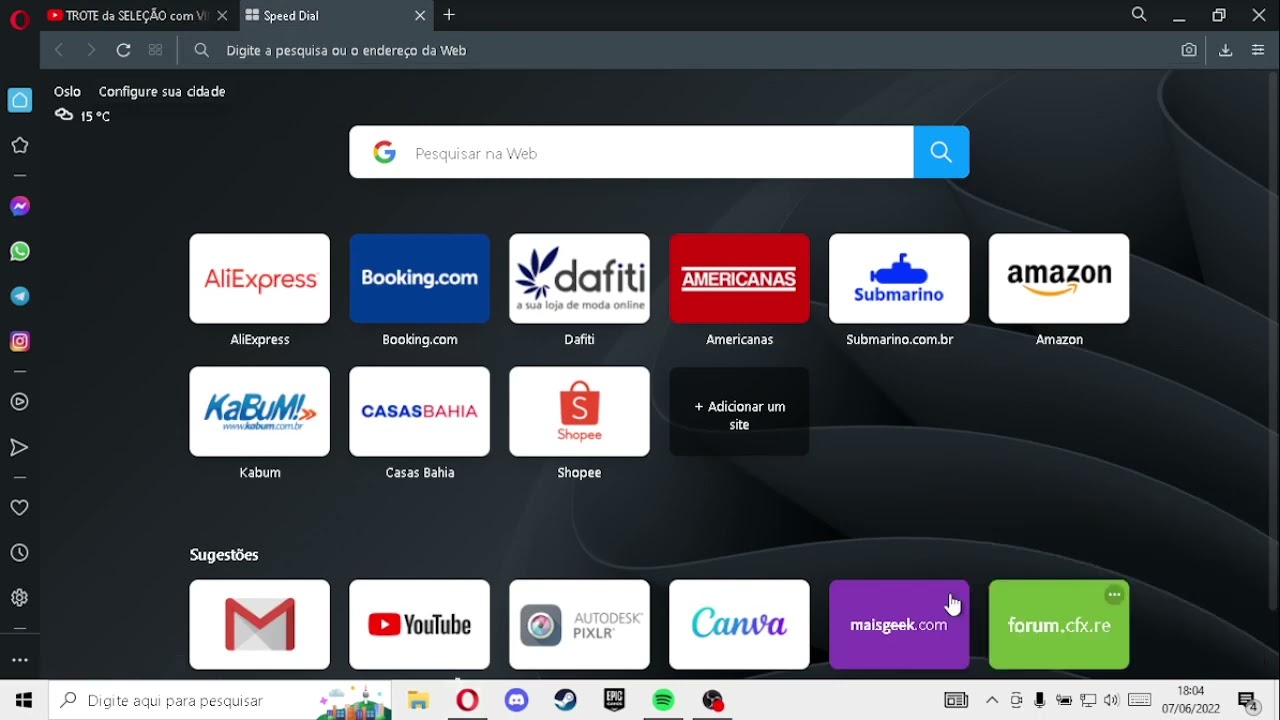Open the Shopee tile
The height and width of the screenshot is (720, 1280).
click(579, 411)
